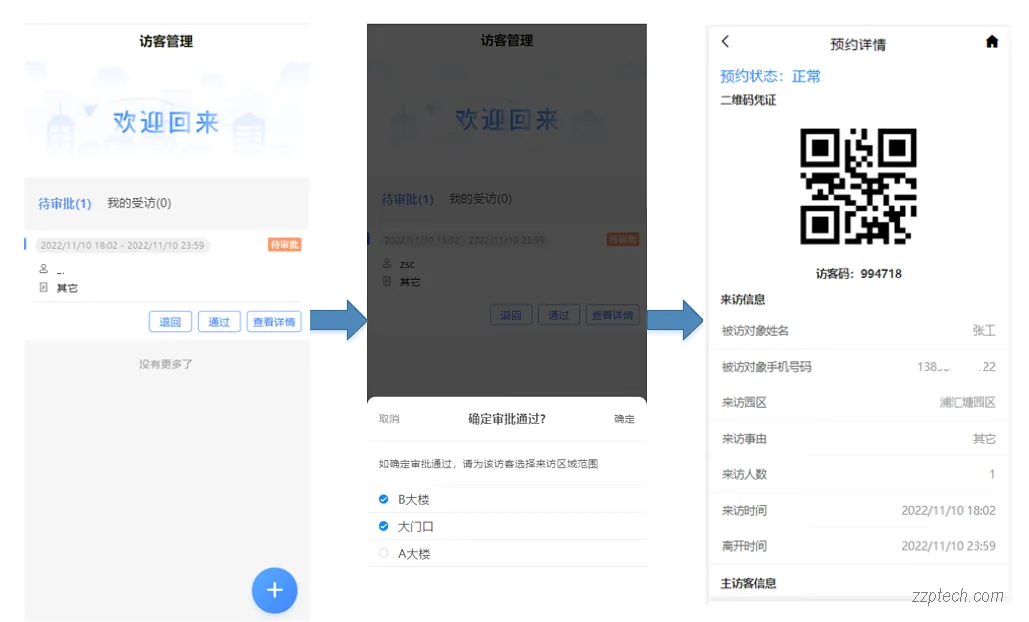Tap the blue plus floating button
The height and width of the screenshot is (622, 1029).
tap(274, 590)
